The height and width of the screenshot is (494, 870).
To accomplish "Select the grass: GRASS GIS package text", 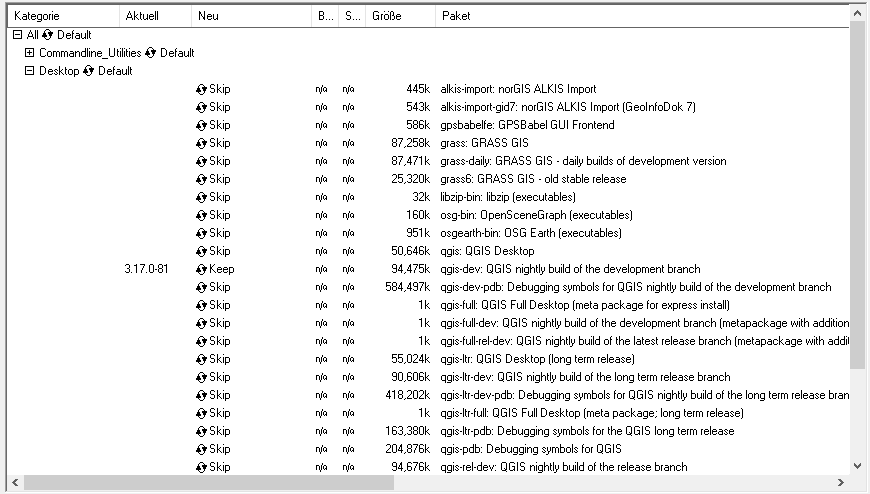I will click(484, 143).
